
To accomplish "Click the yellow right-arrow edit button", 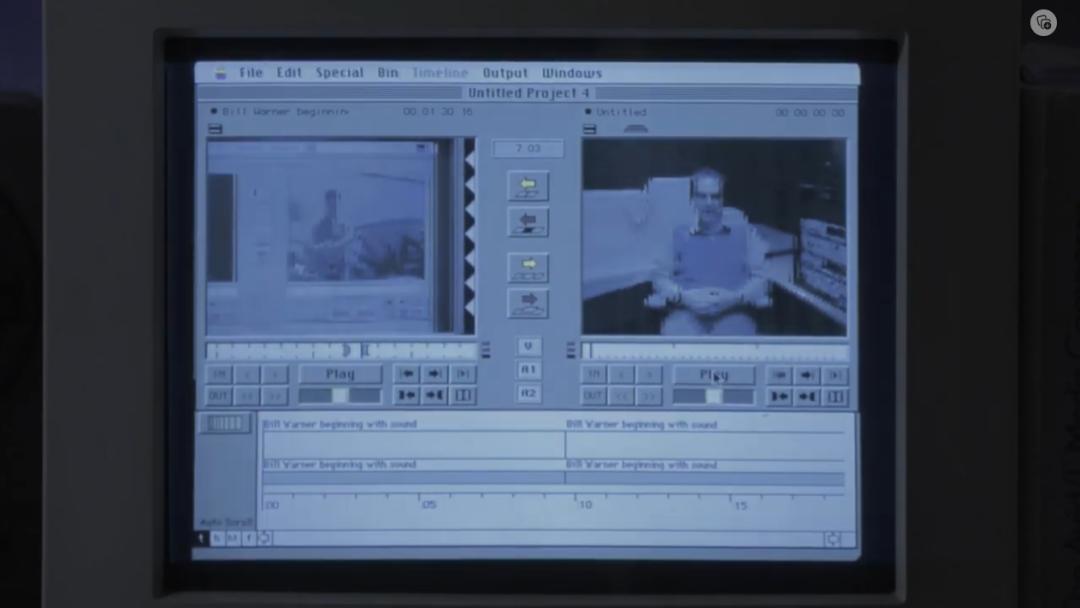I will coord(528,267).
